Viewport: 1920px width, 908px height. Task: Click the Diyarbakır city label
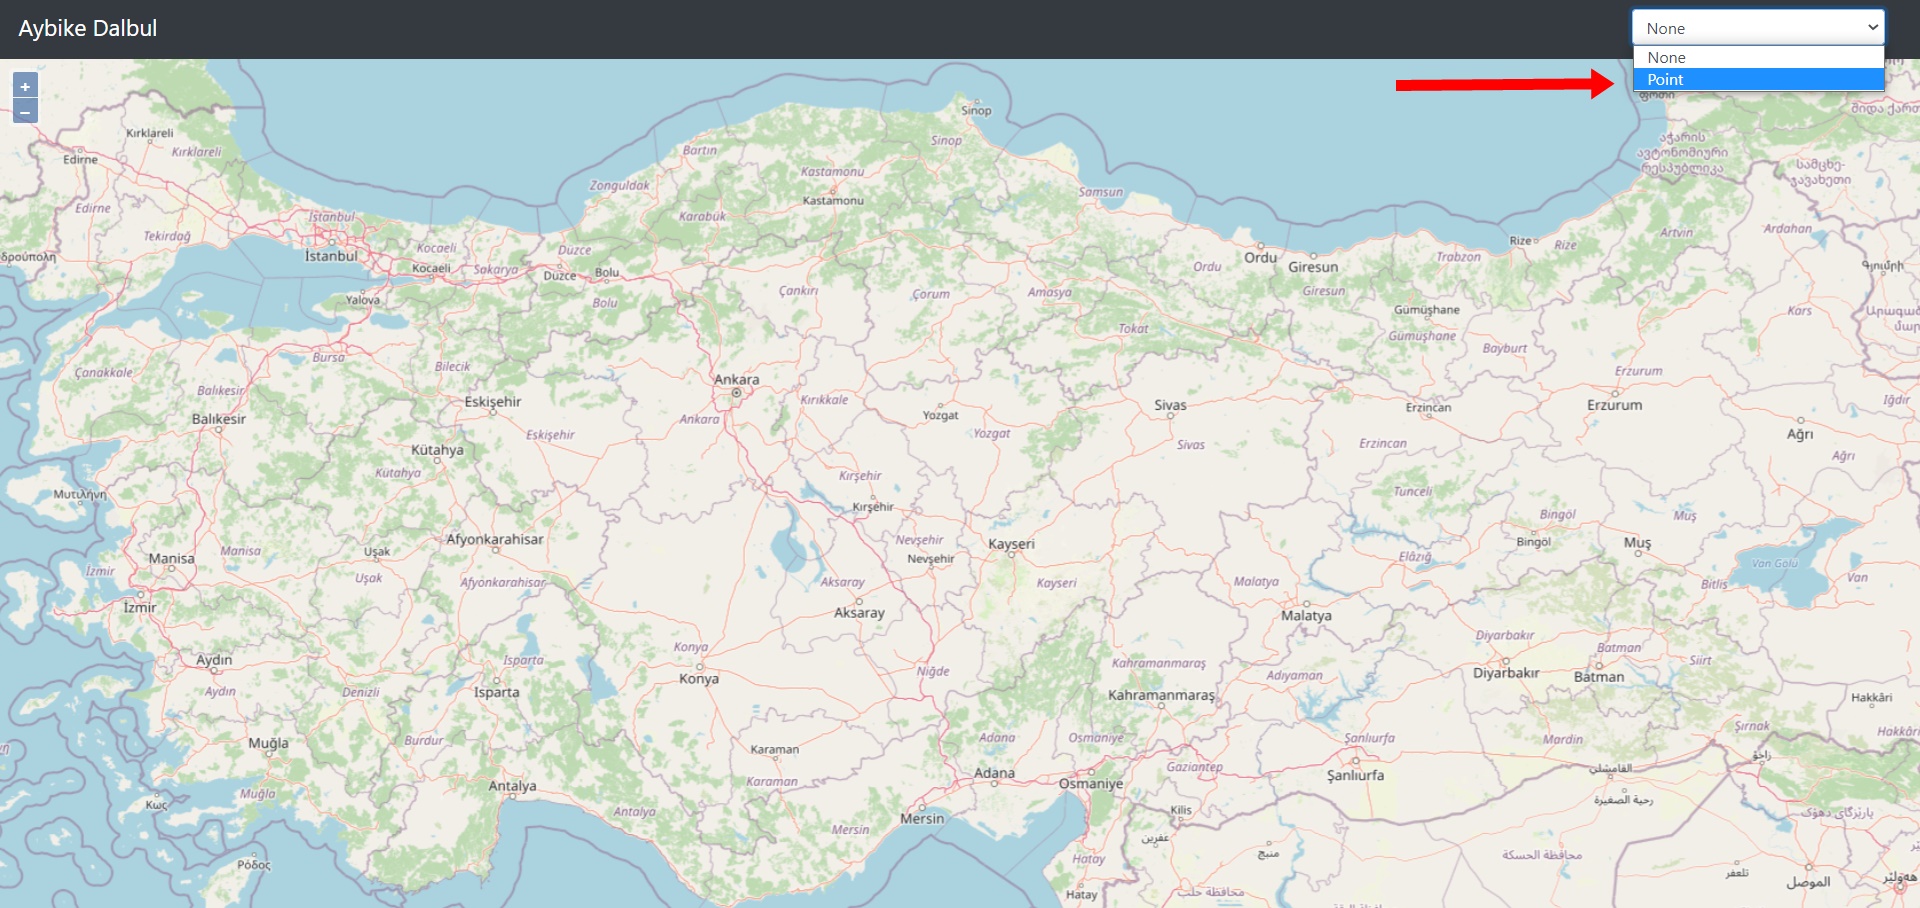coord(1506,673)
